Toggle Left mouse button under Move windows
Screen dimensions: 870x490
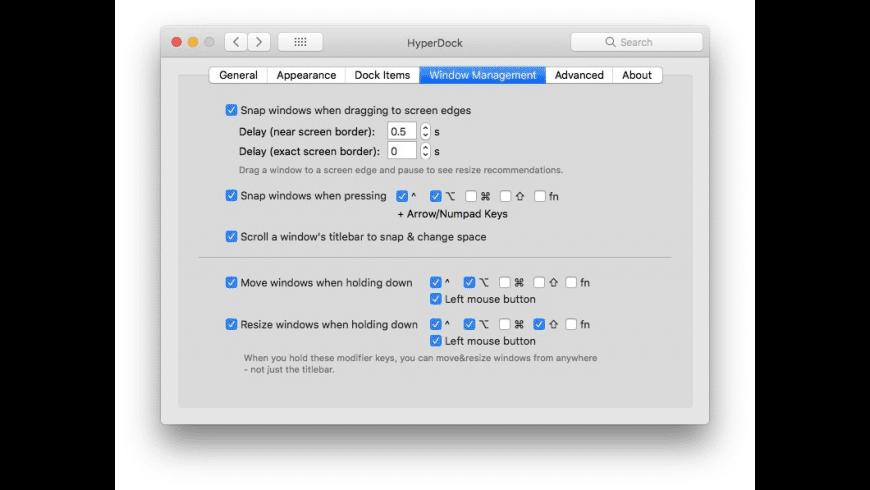pyautogui.click(x=436, y=299)
